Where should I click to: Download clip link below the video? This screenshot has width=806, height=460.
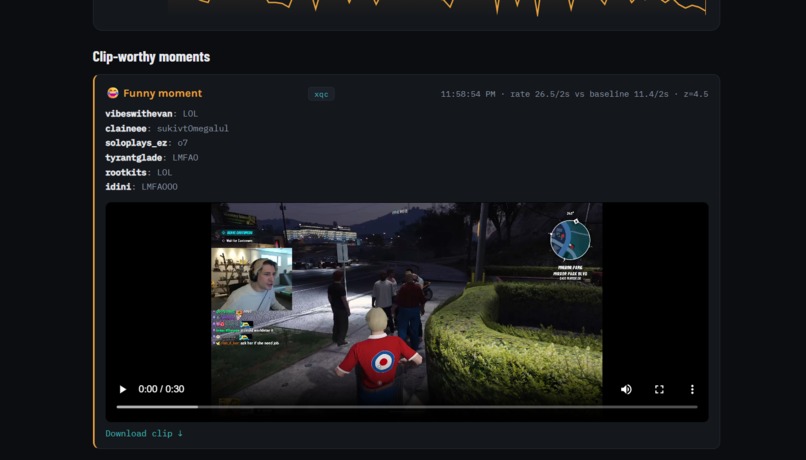coord(144,433)
